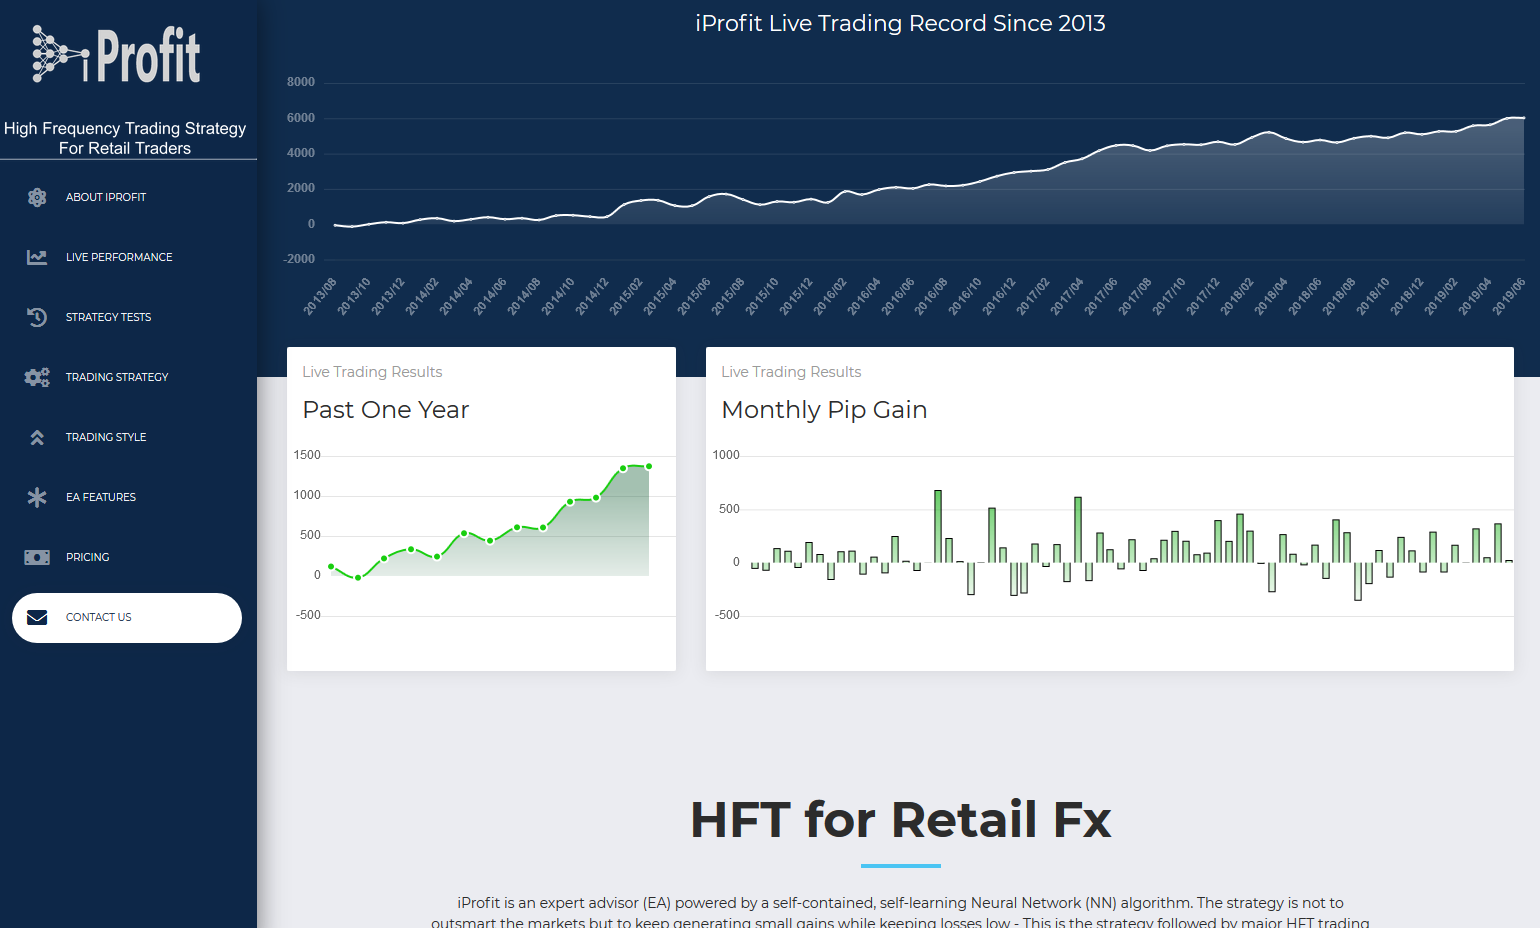1540x928 pixels.
Task: Click the Contact Us envelope icon
Action: coord(37,617)
